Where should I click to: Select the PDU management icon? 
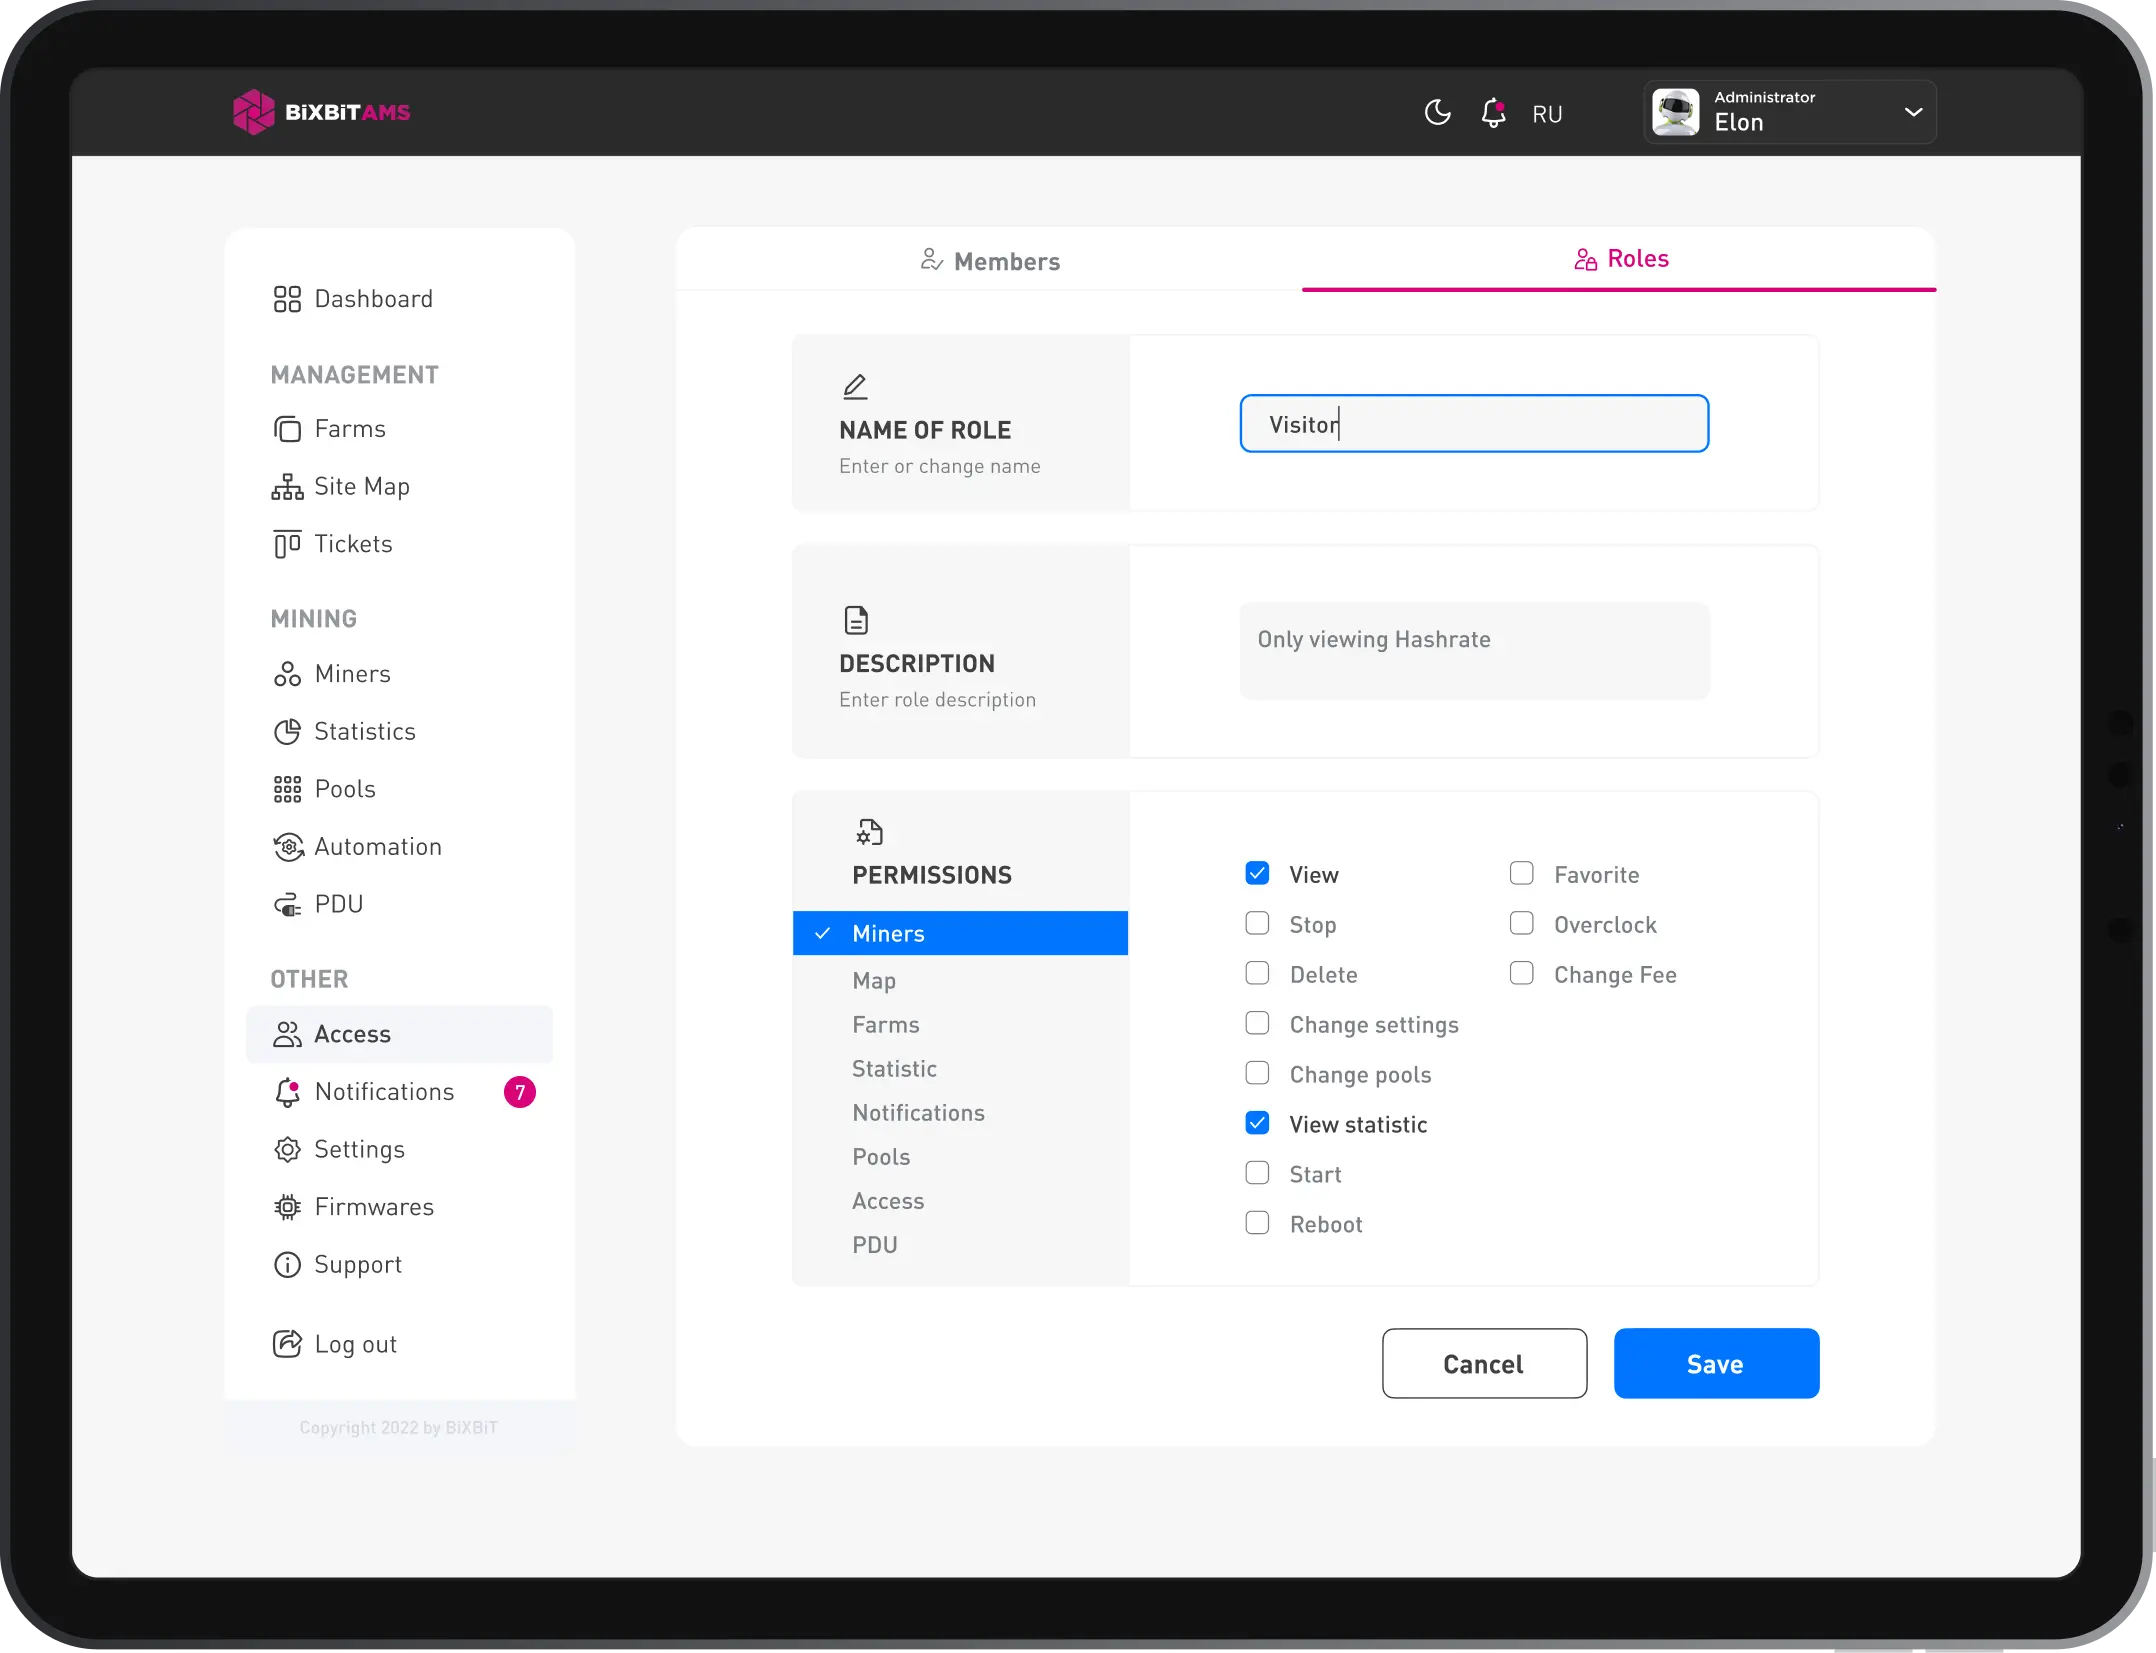tap(288, 903)
